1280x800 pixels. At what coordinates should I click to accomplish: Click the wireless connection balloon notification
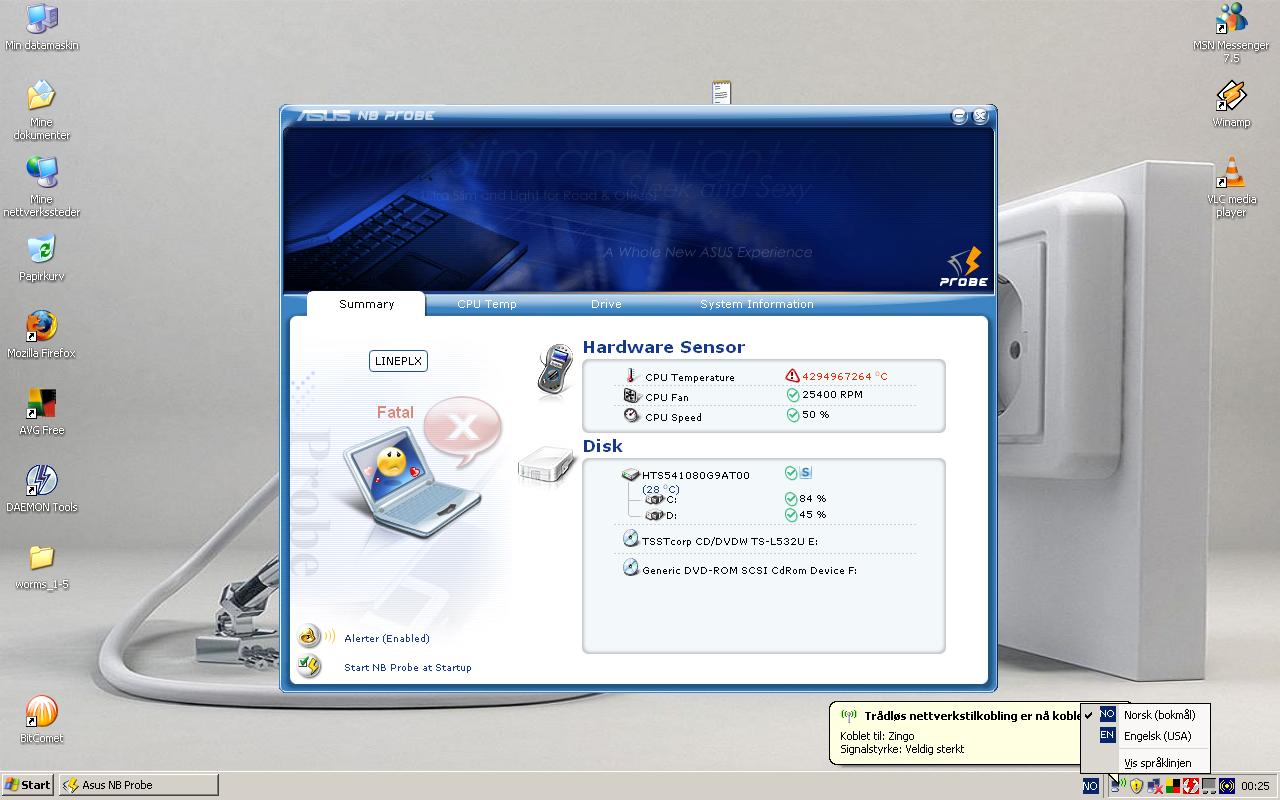coord(955,733)
